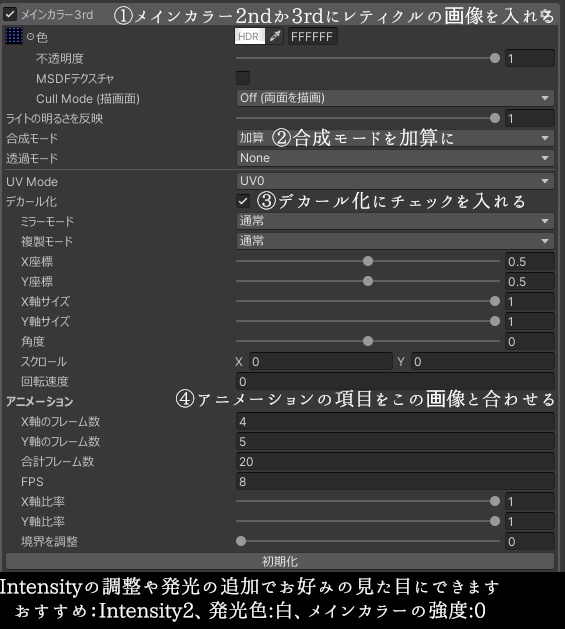
Task: Click the Y軸比率 slider handle
Action: [495, 521]
